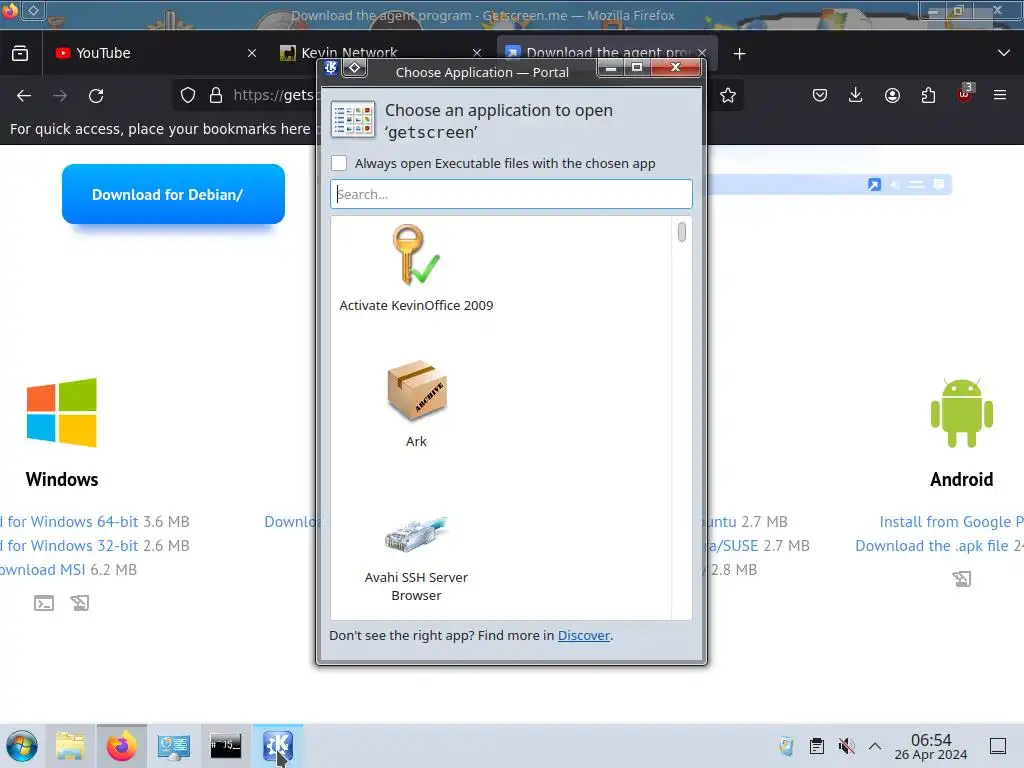Open the start menu orb
Screen dimensions: 1024x768
[x=22, y=746]
